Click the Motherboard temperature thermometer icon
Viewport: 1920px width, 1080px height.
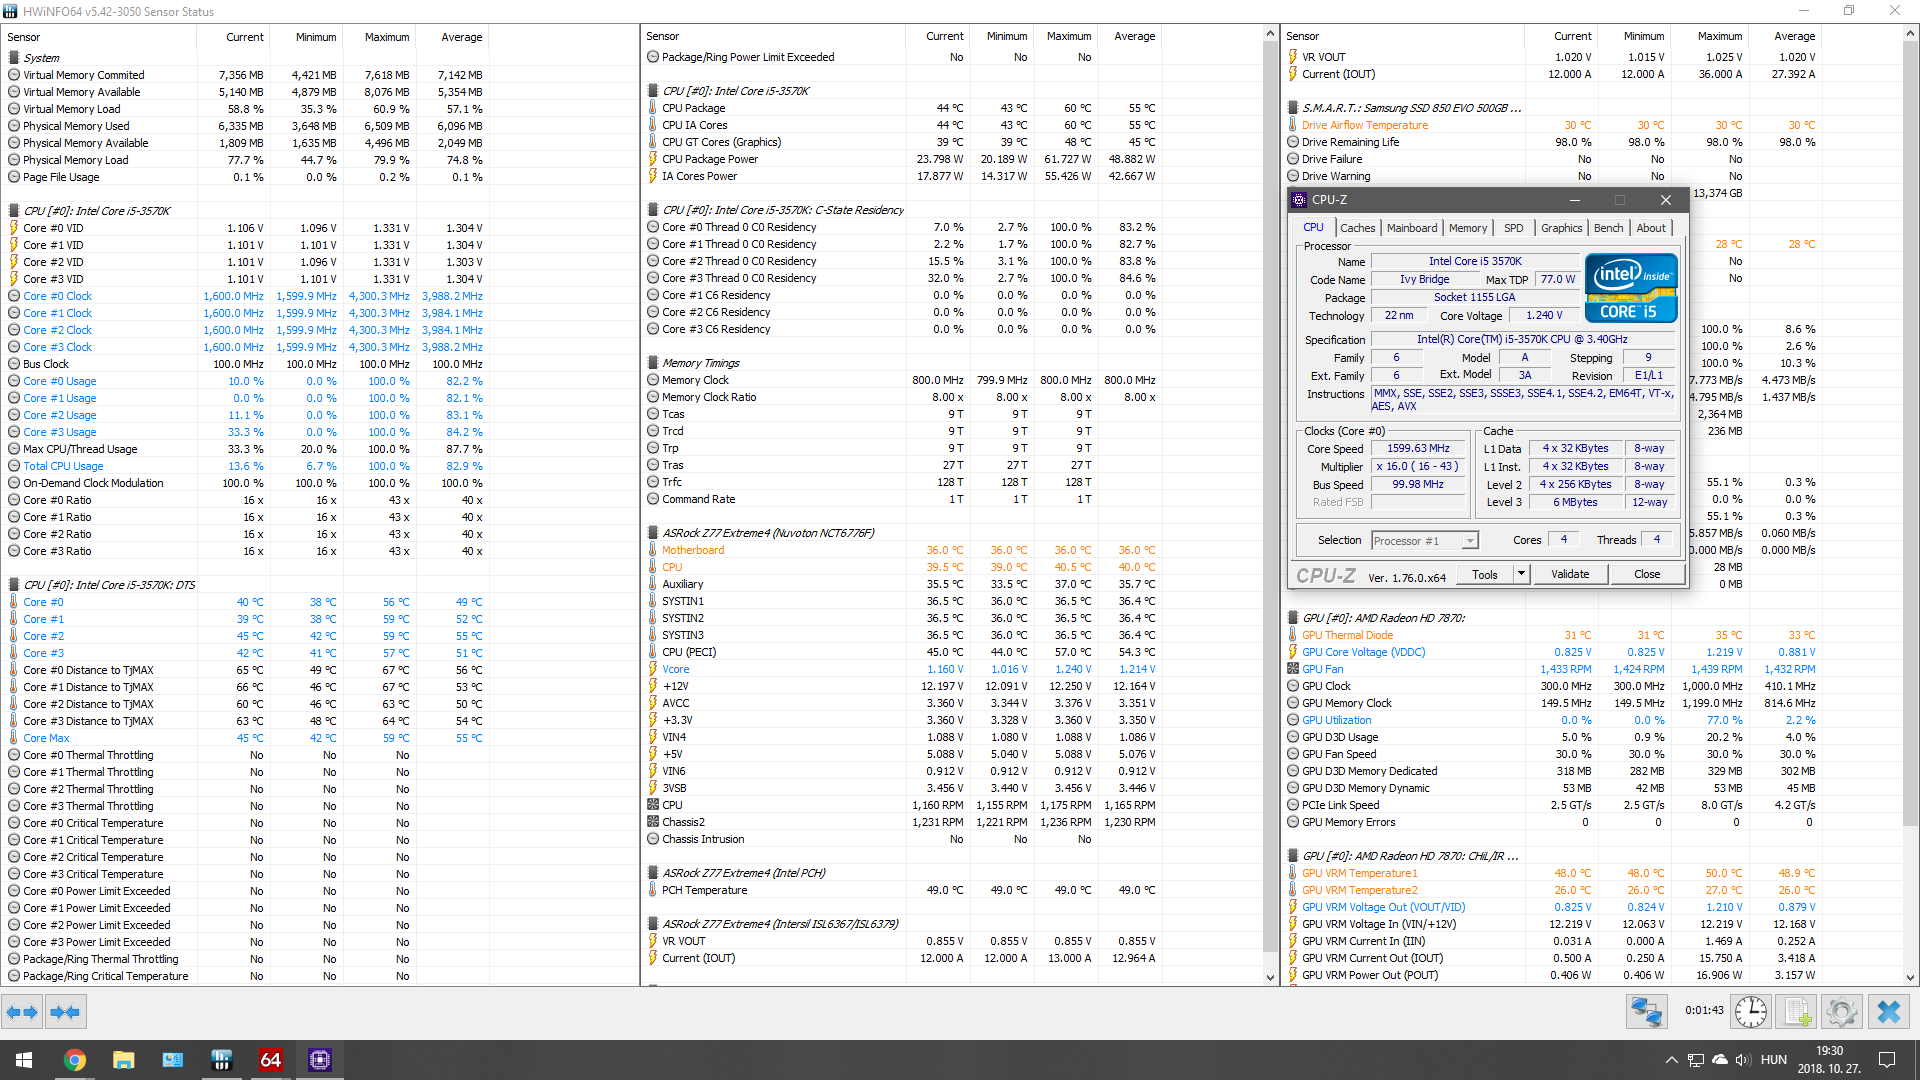tap(653, 550)
